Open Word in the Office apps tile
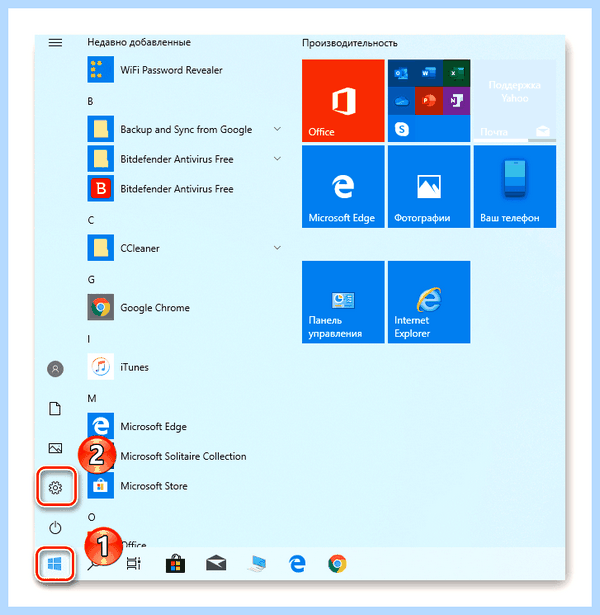Screen dimensions: 600x615 429,73
